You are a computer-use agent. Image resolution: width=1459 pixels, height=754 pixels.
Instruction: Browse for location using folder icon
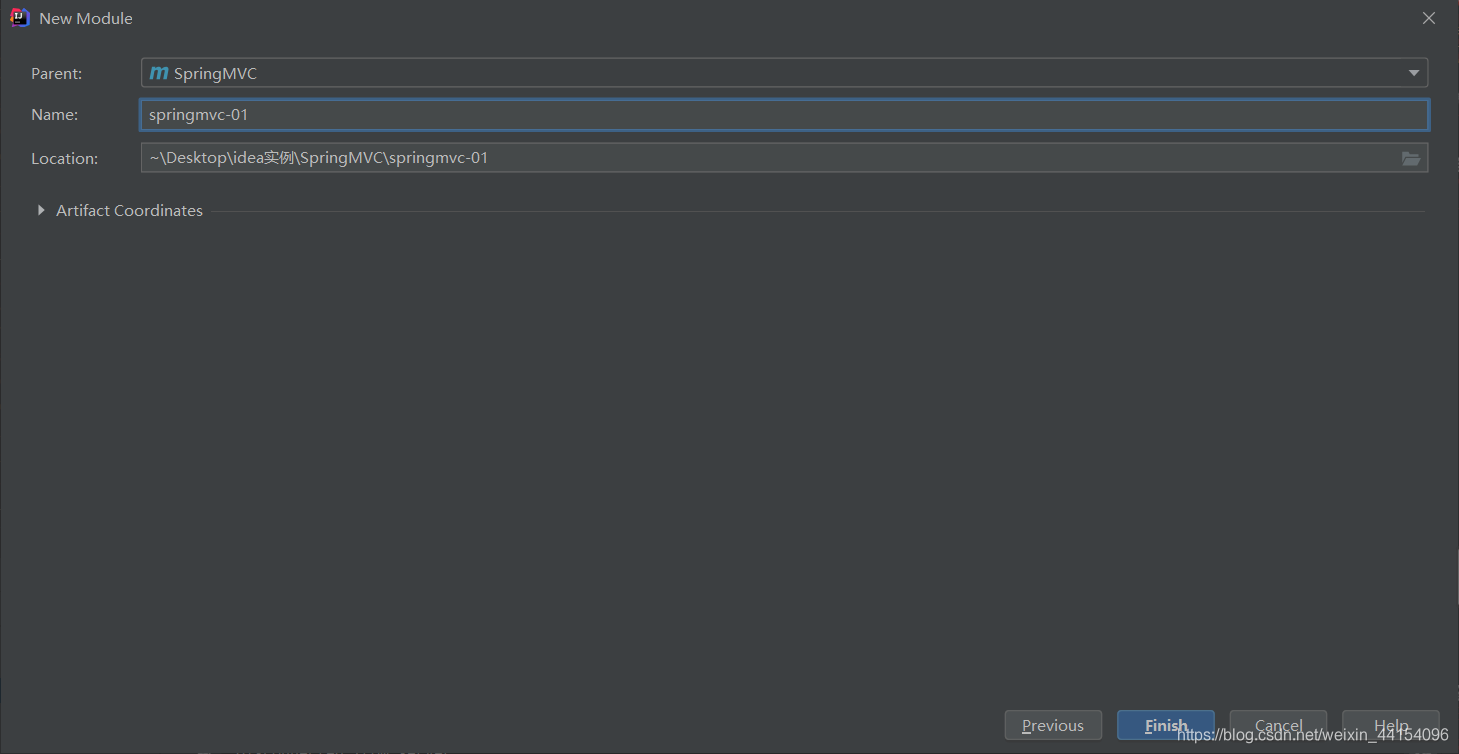point(1411,158)
